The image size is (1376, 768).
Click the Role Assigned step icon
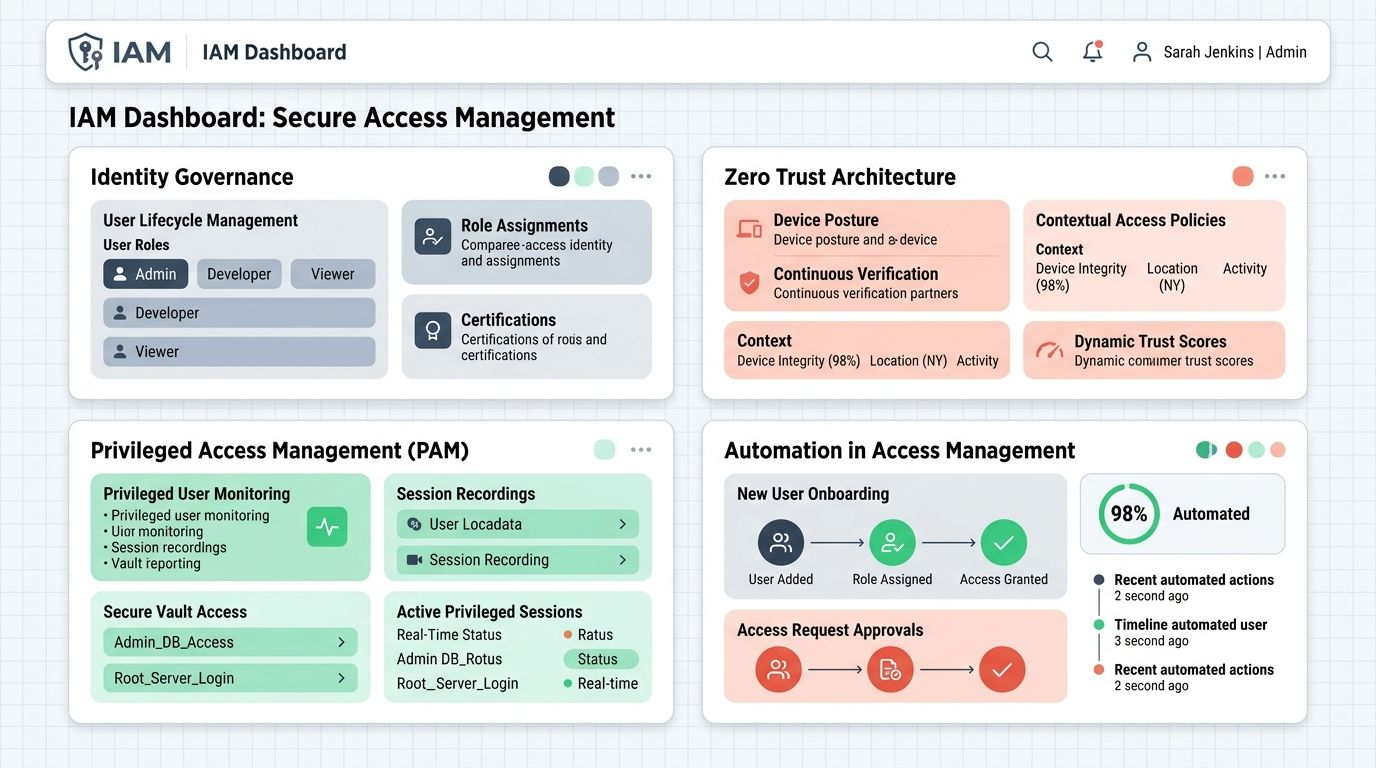[x=892, y=543]
